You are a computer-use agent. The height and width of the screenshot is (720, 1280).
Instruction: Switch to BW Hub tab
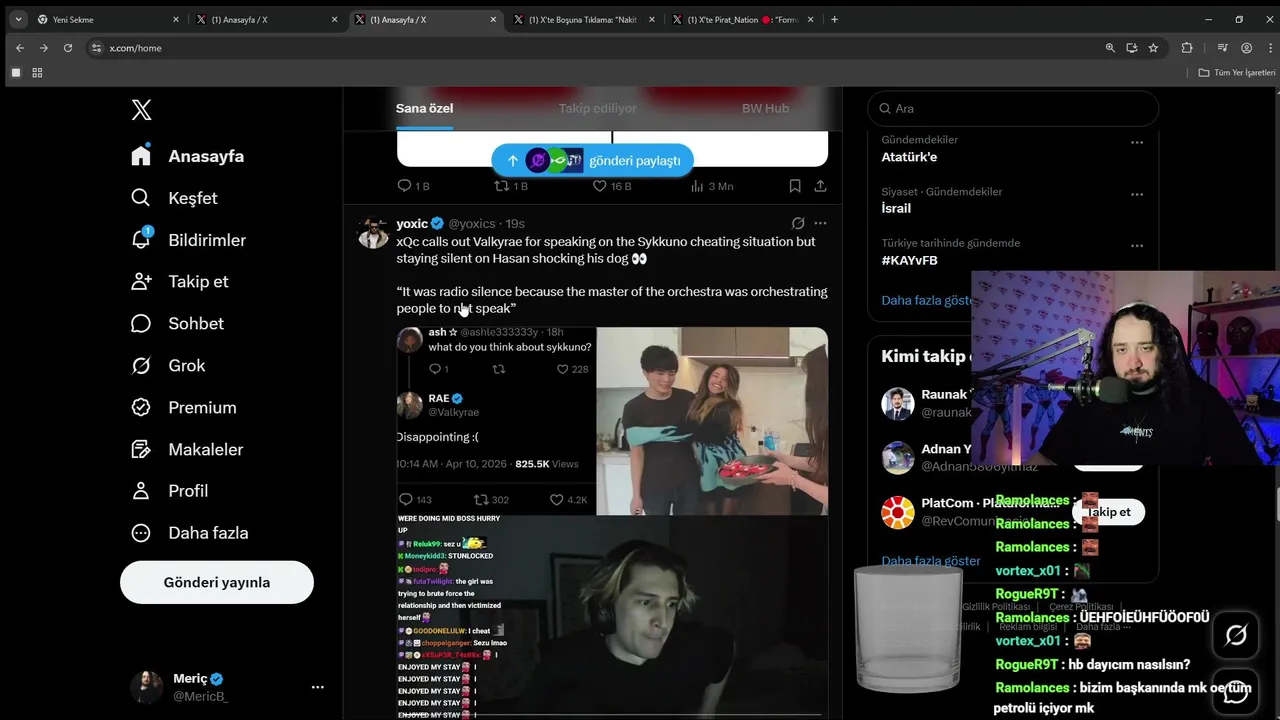(x=765, y=108)
